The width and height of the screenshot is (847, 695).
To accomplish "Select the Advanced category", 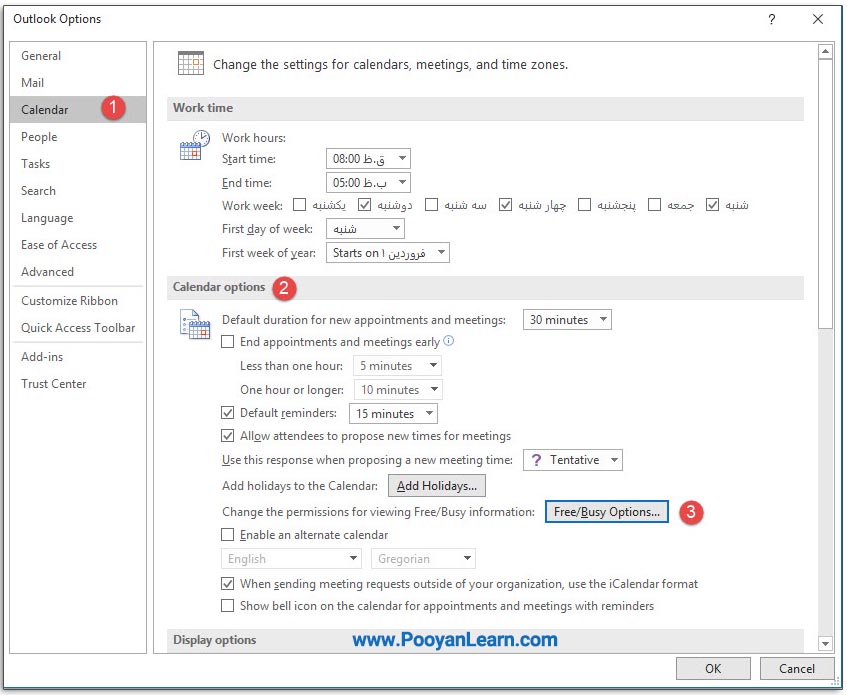I will 78,272.
